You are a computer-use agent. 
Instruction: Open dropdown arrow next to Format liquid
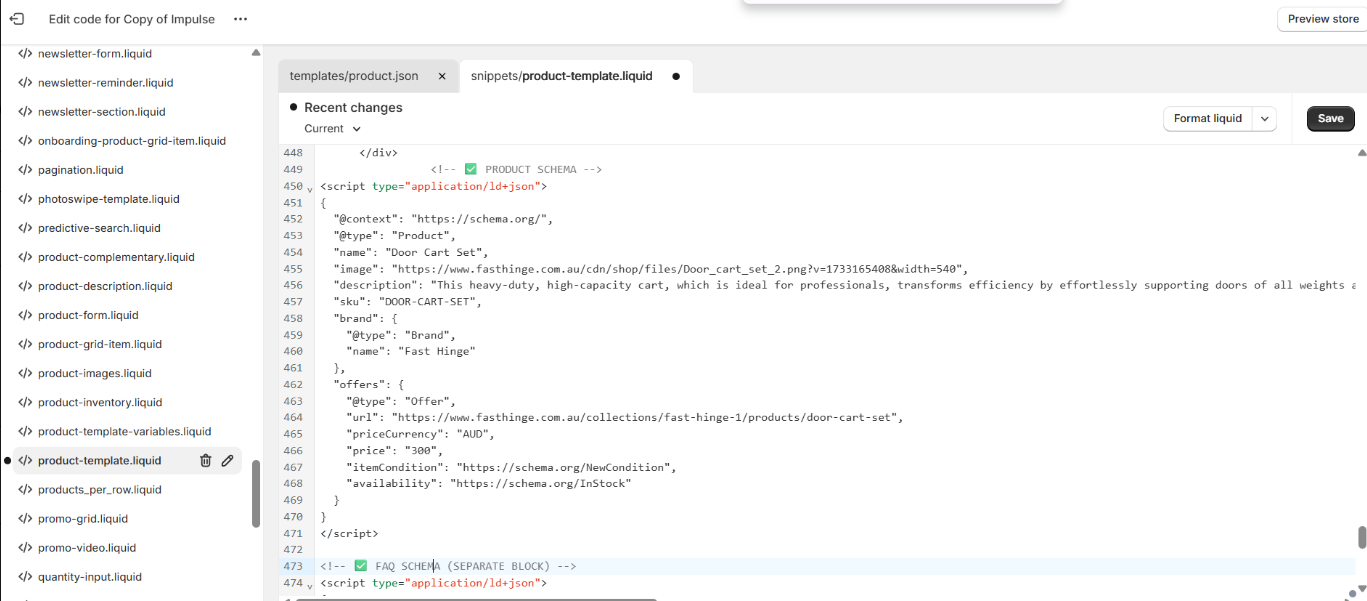(x=1265, y=118)
